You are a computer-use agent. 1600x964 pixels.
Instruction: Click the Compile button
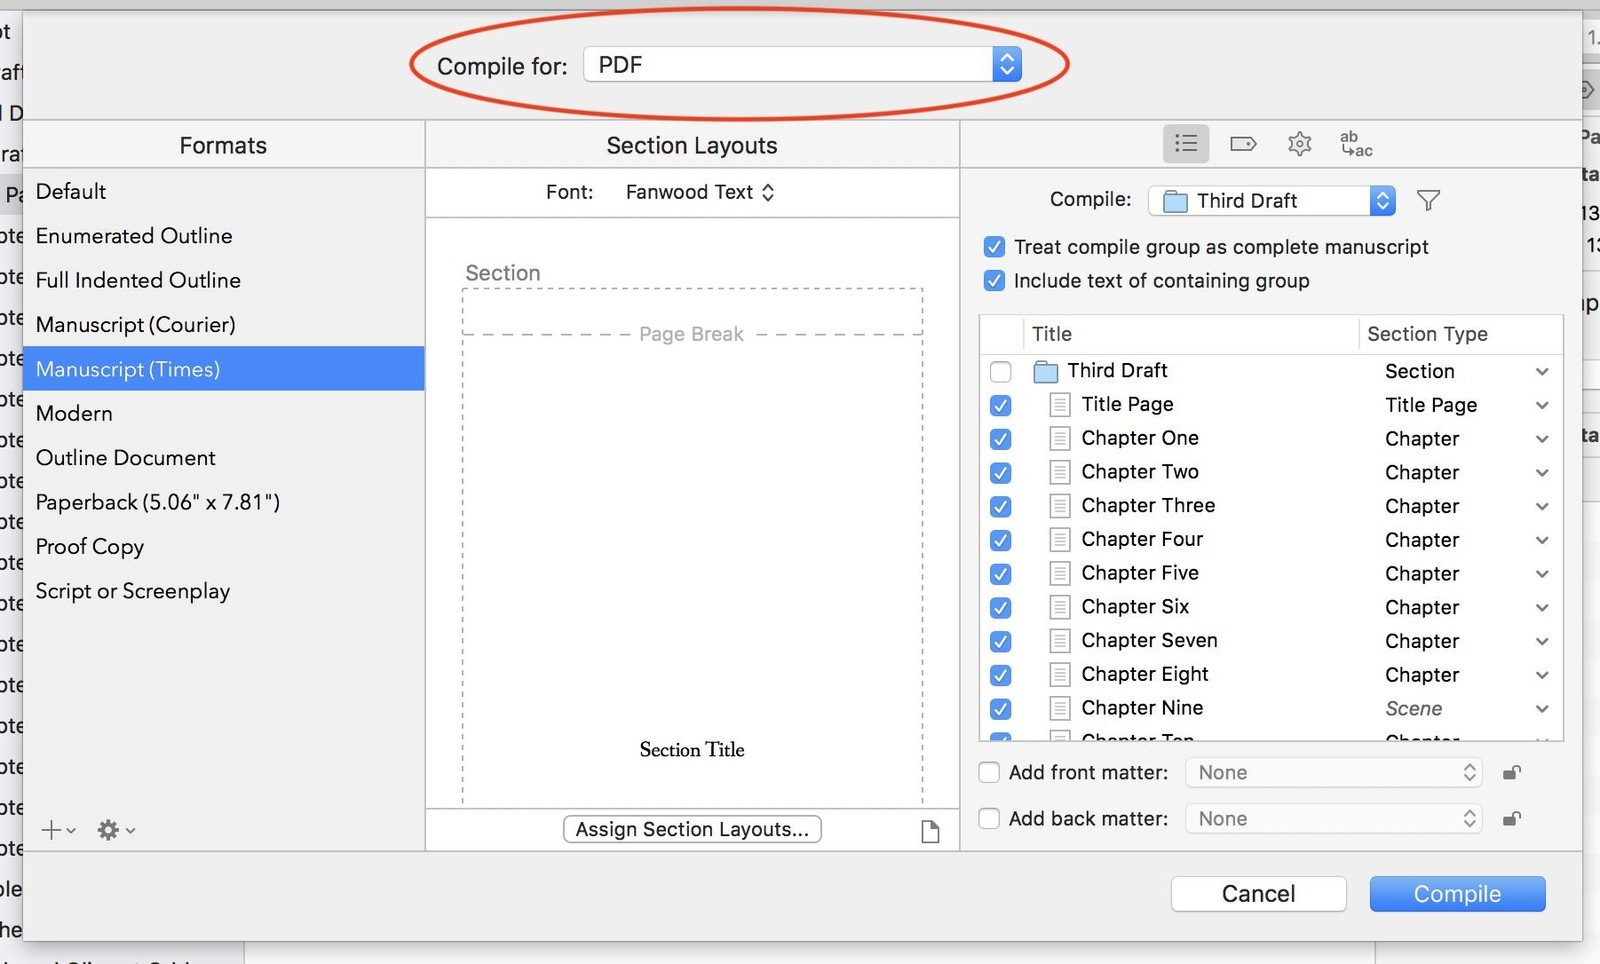(x=1457, y=893)
